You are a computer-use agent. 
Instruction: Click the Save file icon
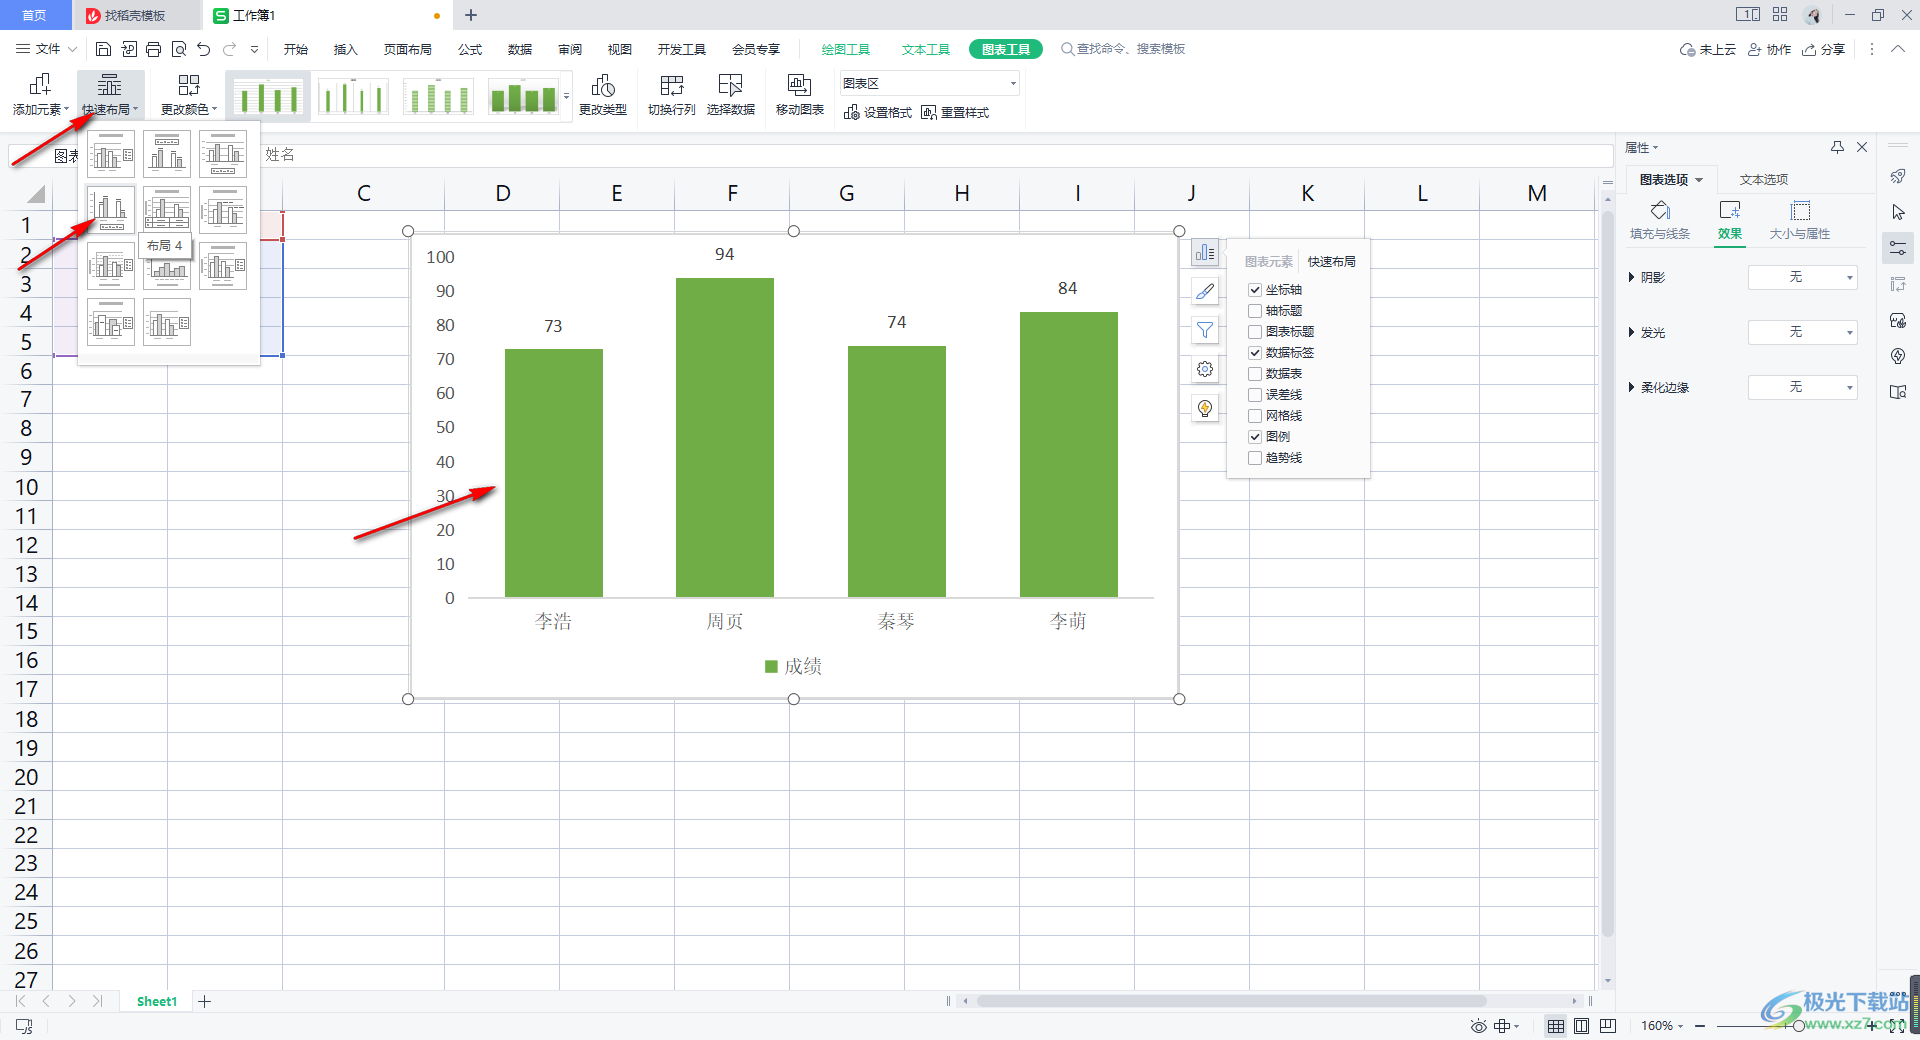click(103, 49)
